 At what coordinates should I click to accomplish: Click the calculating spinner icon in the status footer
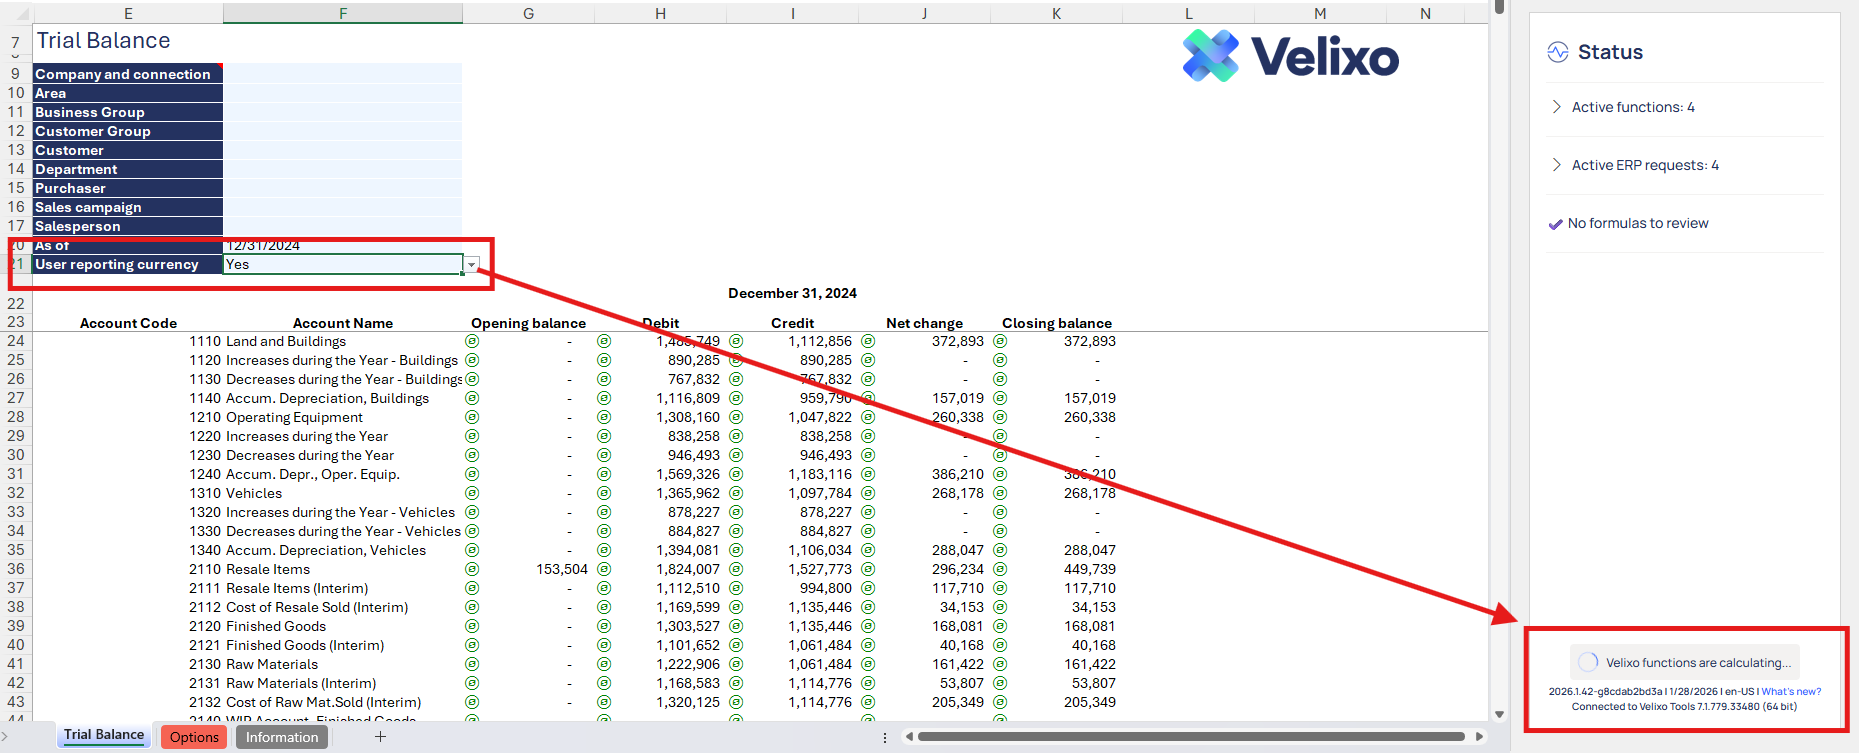click(1587, 662)
